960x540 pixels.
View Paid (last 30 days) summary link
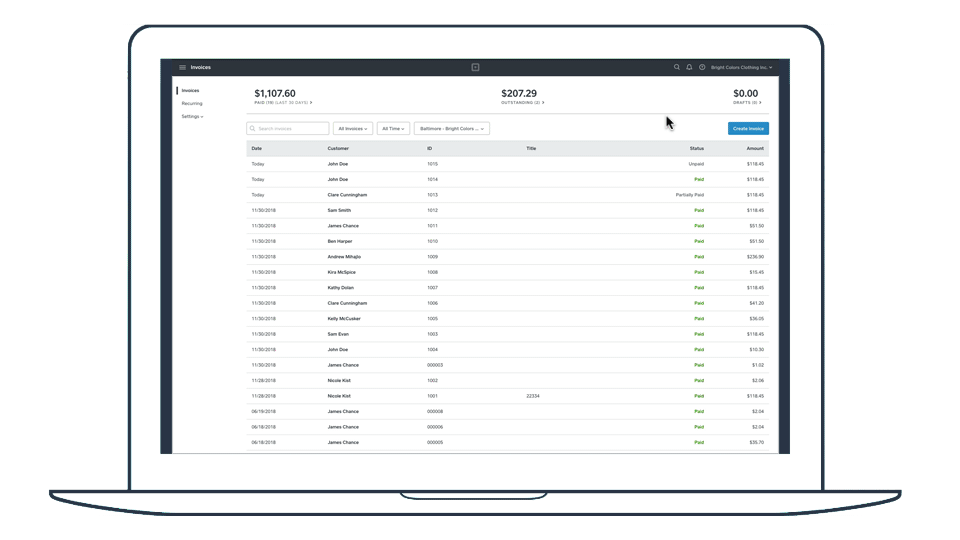point(283,103)
